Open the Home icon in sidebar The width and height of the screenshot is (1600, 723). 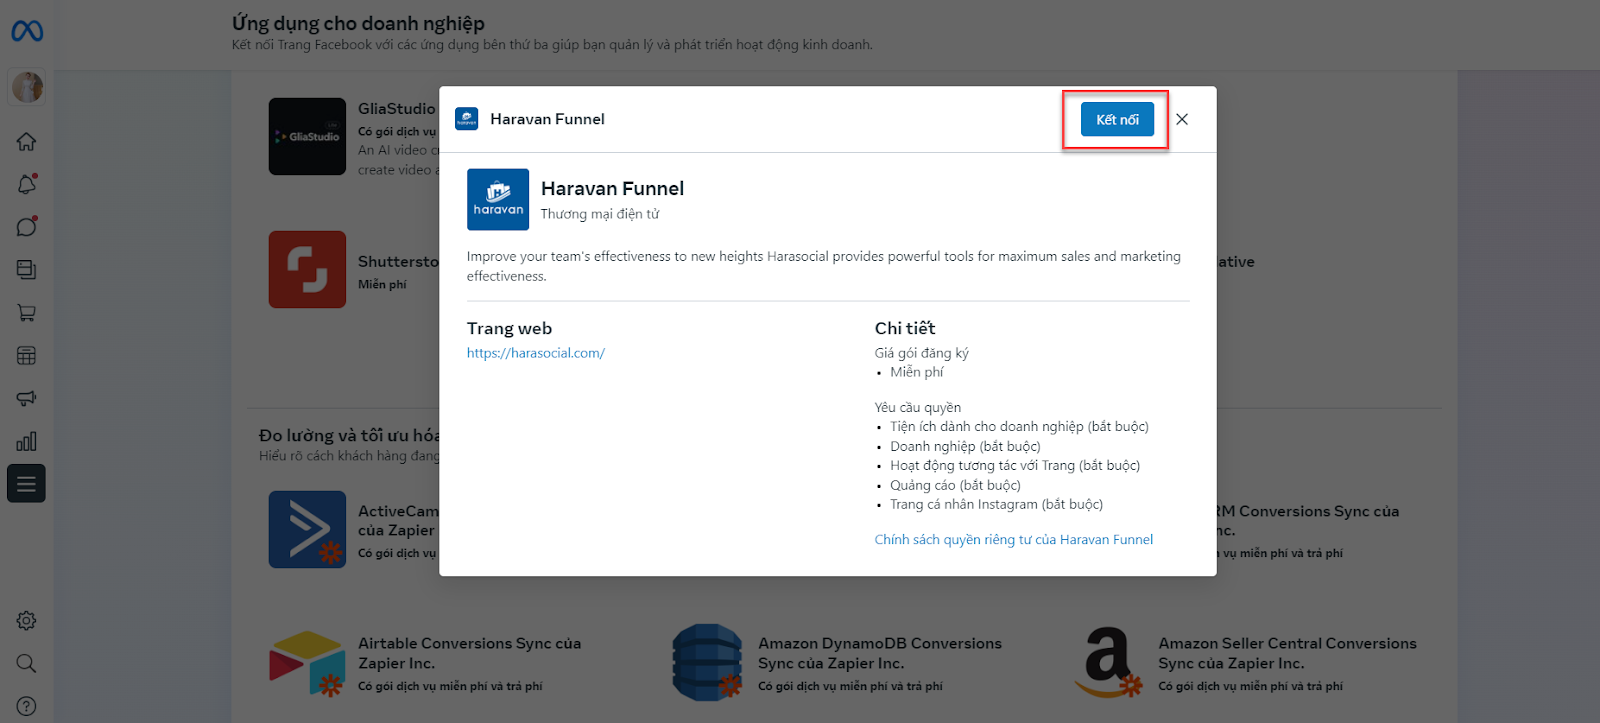pyautogui.click(x=27, y=142)
